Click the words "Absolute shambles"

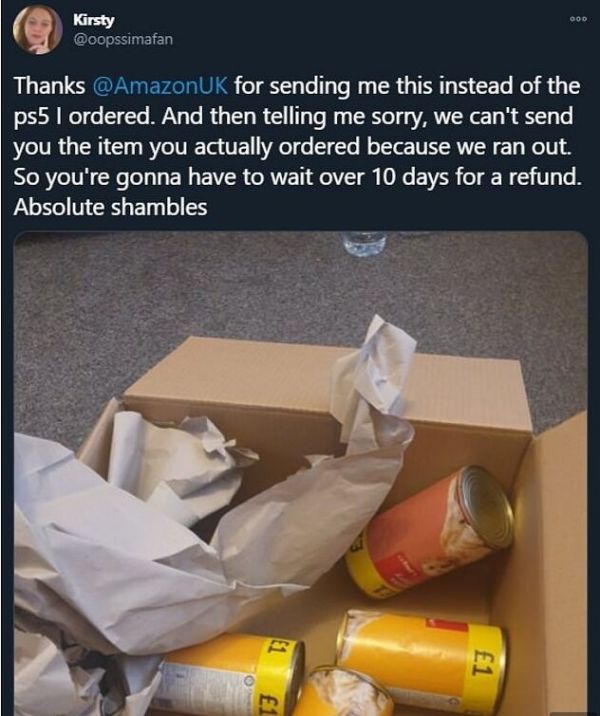pos(111,207)
